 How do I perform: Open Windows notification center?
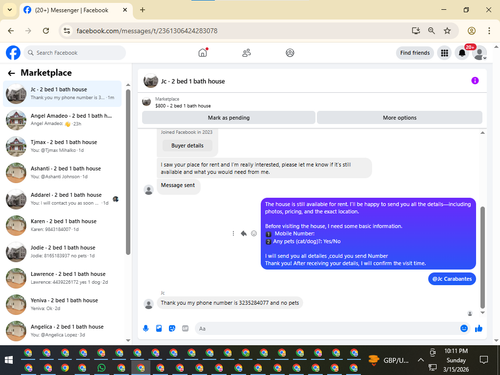tap(483, 360)
